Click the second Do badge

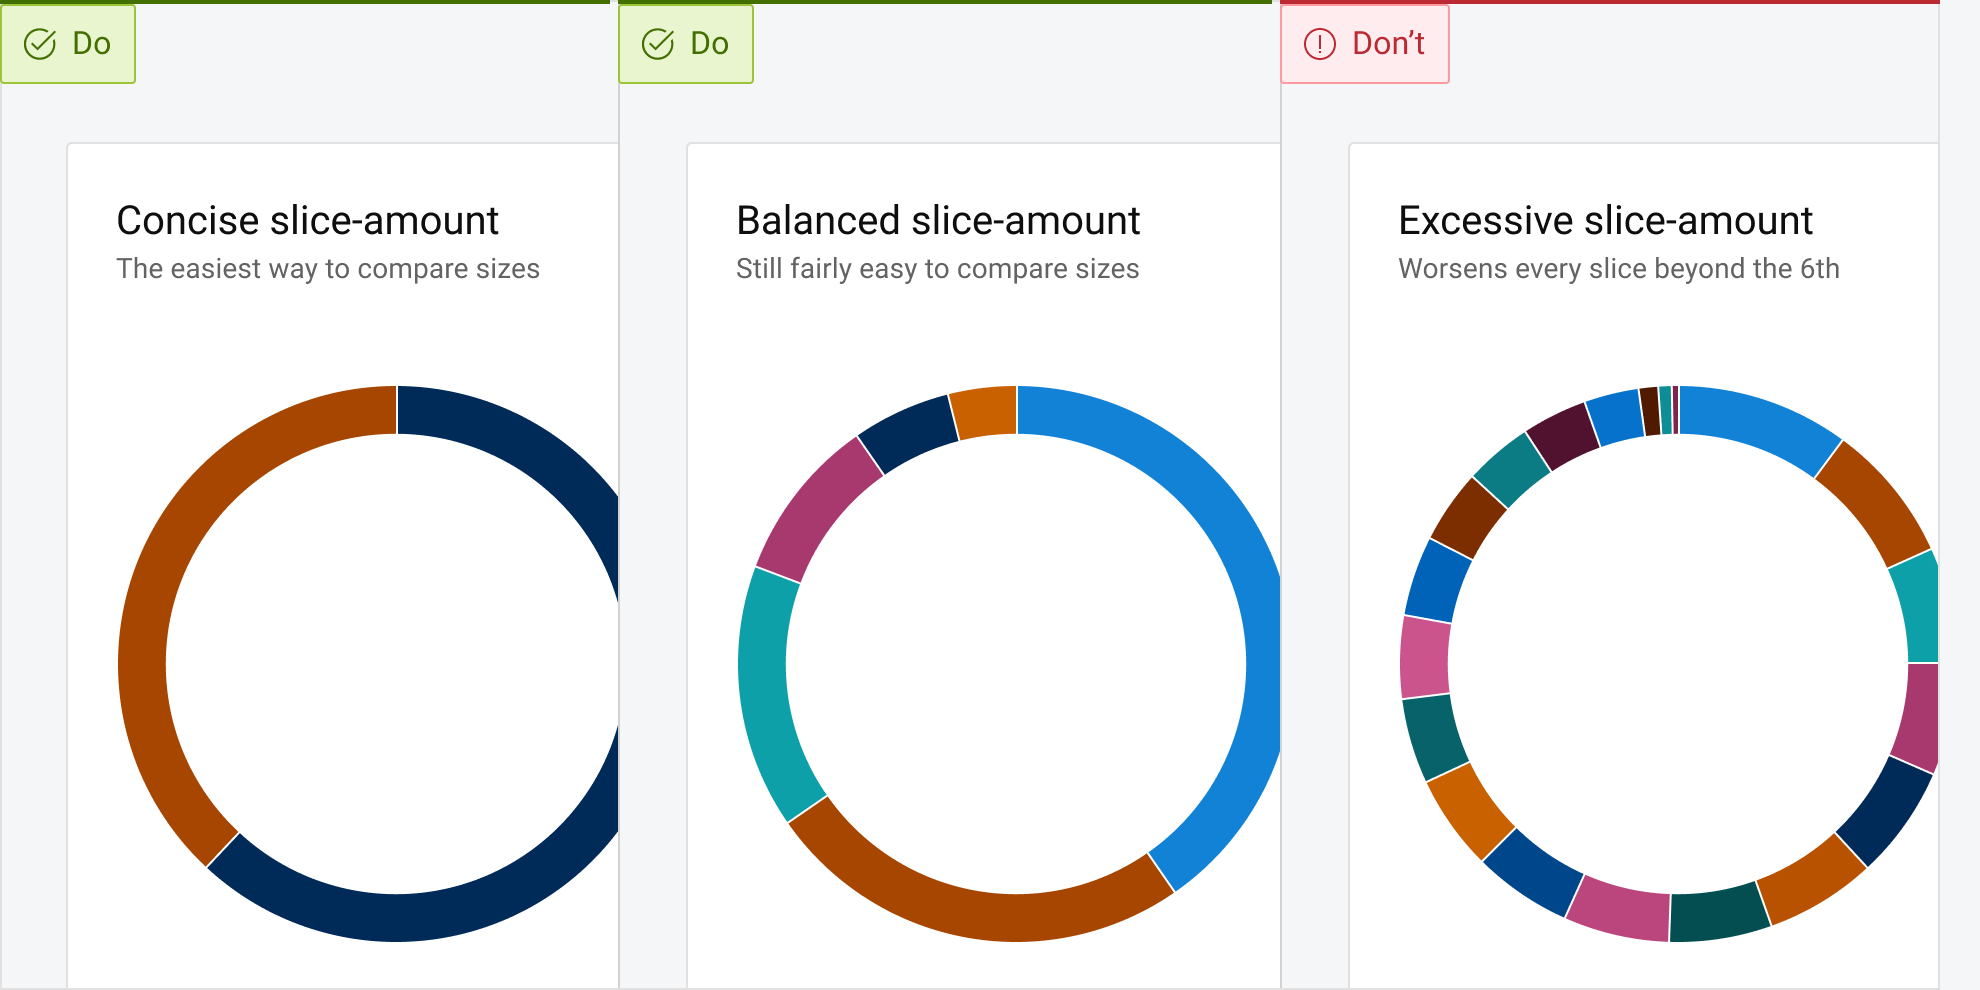coord(686,43)
